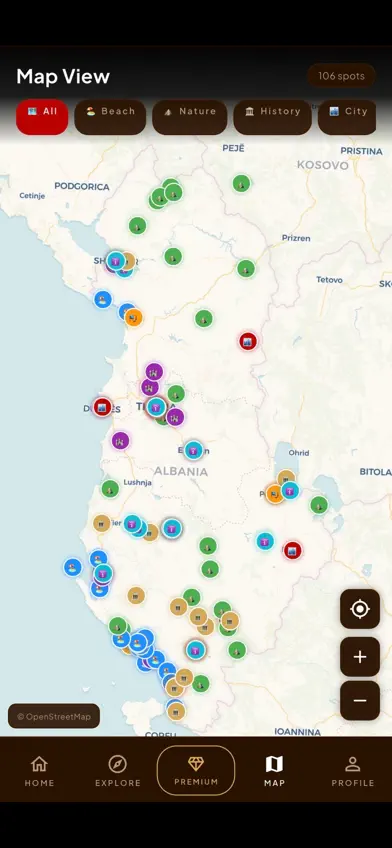Tap the green marker west of Lushnja

tap(110, 489)
